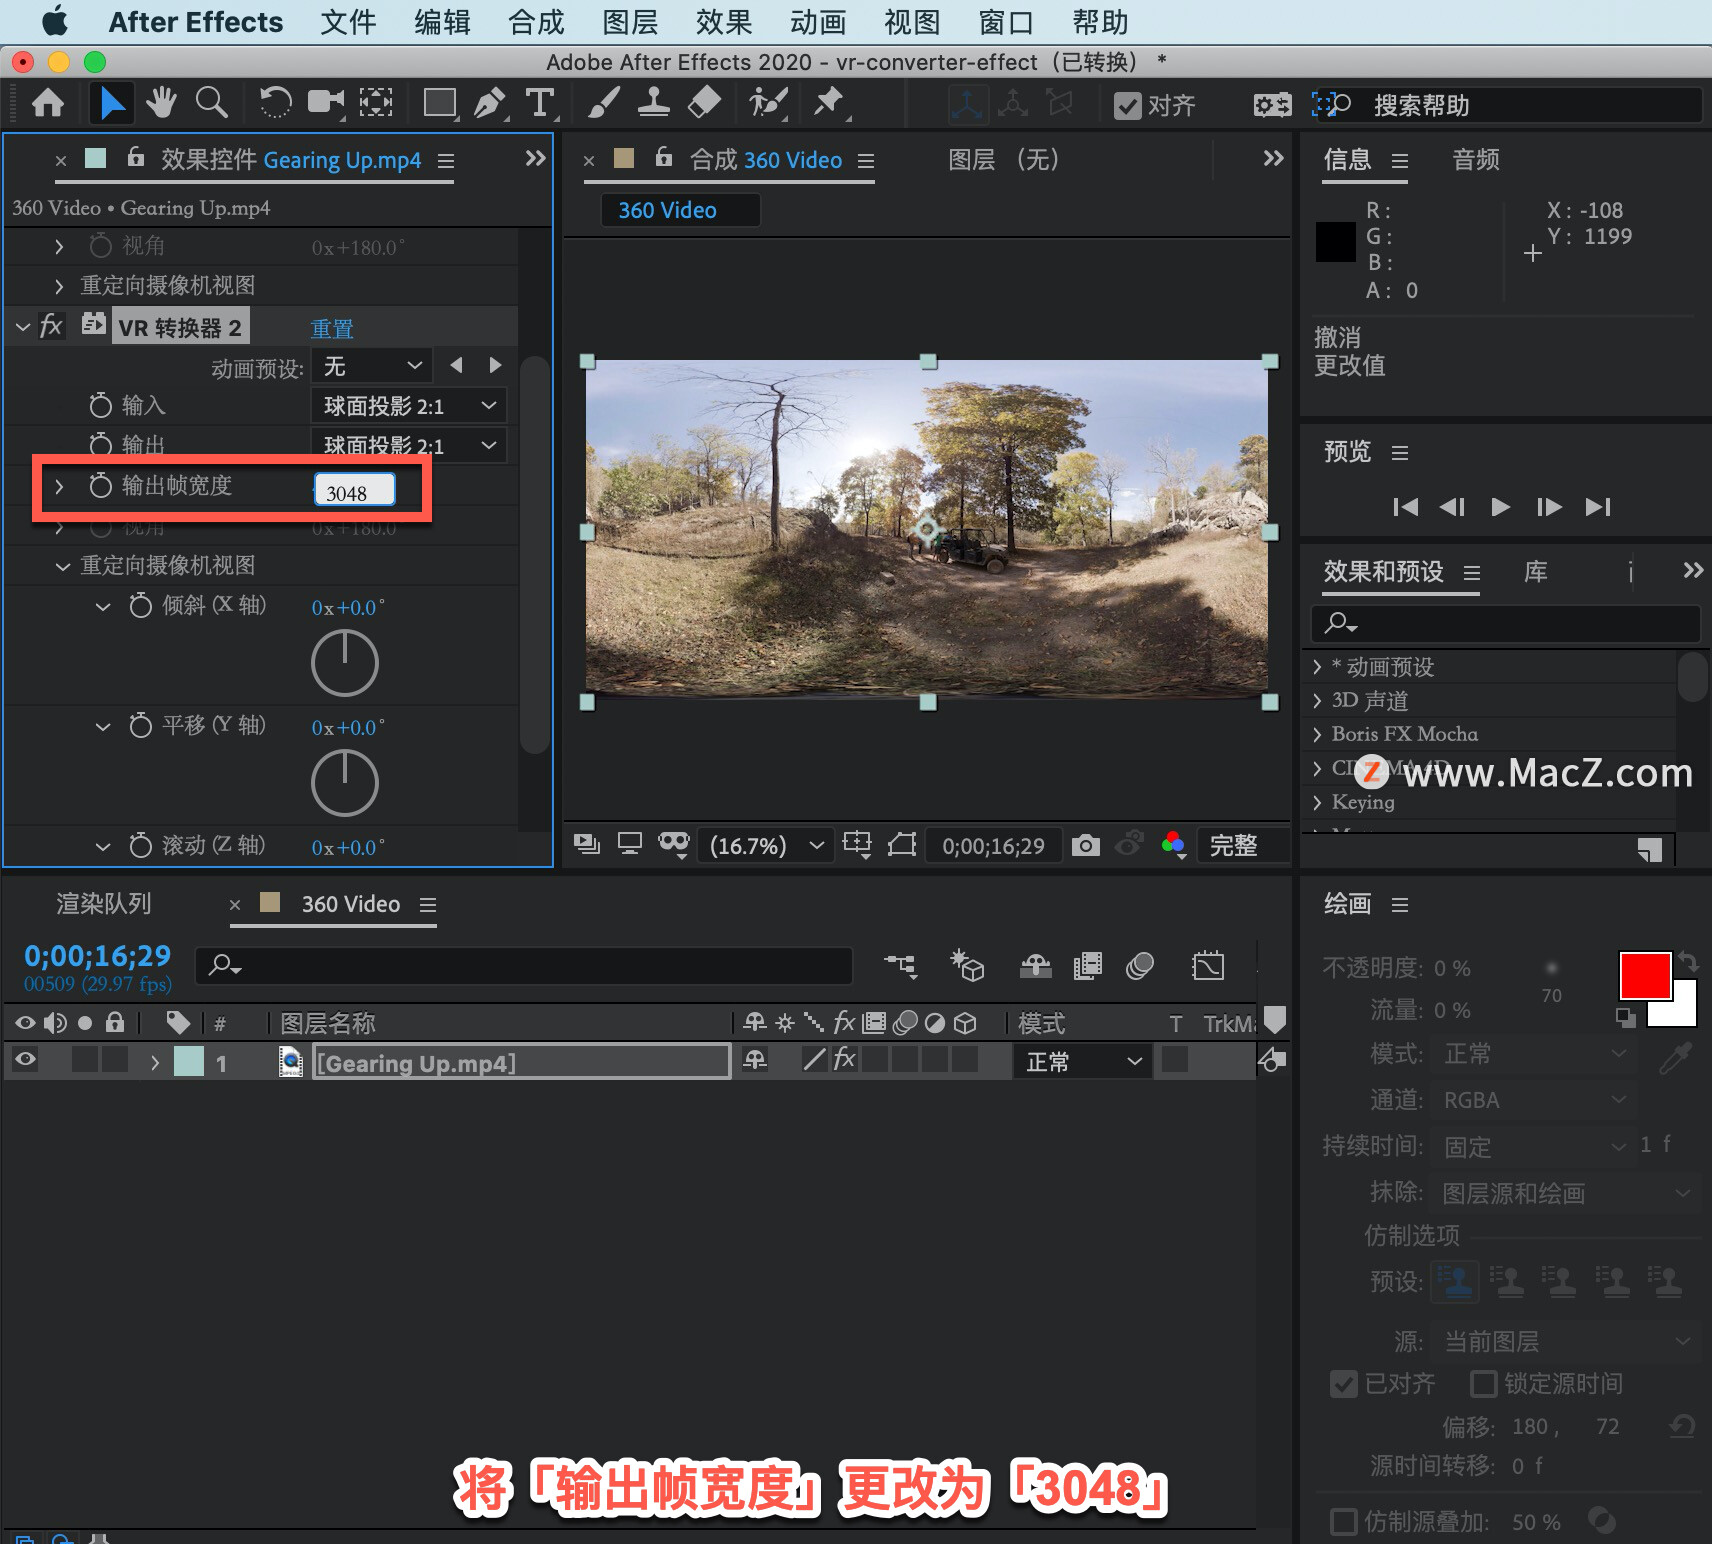Toggle the 已对齐 checkbox
Image resolution: width=1712 pixels, height=1544 pixels.
pos(1344,1384)
